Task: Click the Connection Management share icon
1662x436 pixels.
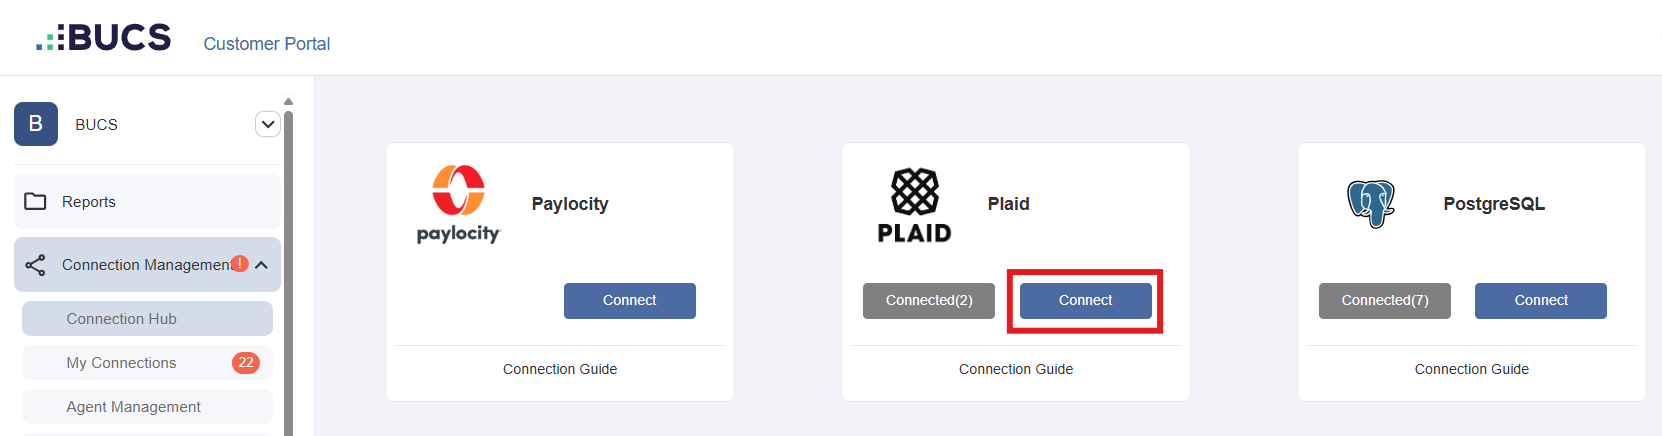Action: 35,265
